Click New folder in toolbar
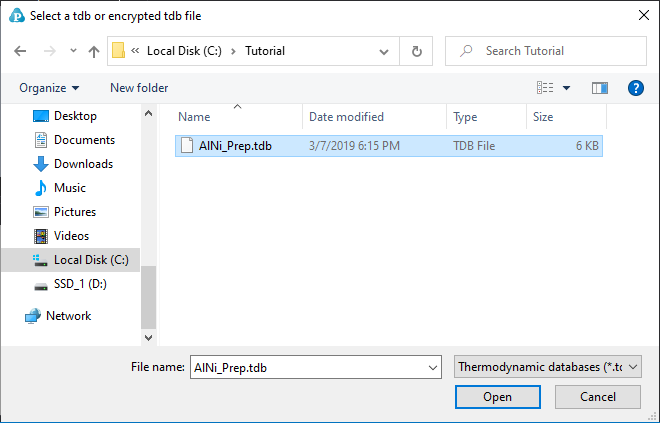Viewport: 660px width, 423px height. (139, 88)
